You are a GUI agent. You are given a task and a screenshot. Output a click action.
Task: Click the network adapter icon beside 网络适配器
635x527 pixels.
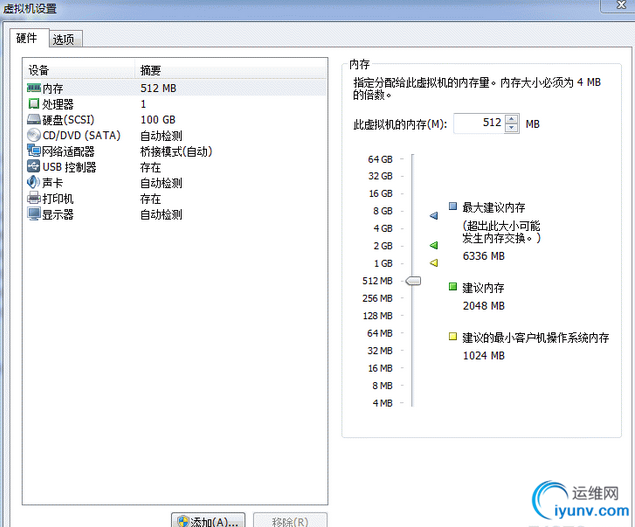(34, 151)
